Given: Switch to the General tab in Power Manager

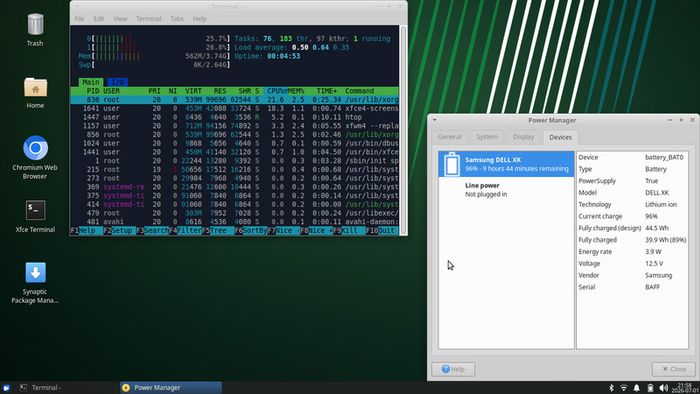Looking at the screenshot, I should [450, 137].
